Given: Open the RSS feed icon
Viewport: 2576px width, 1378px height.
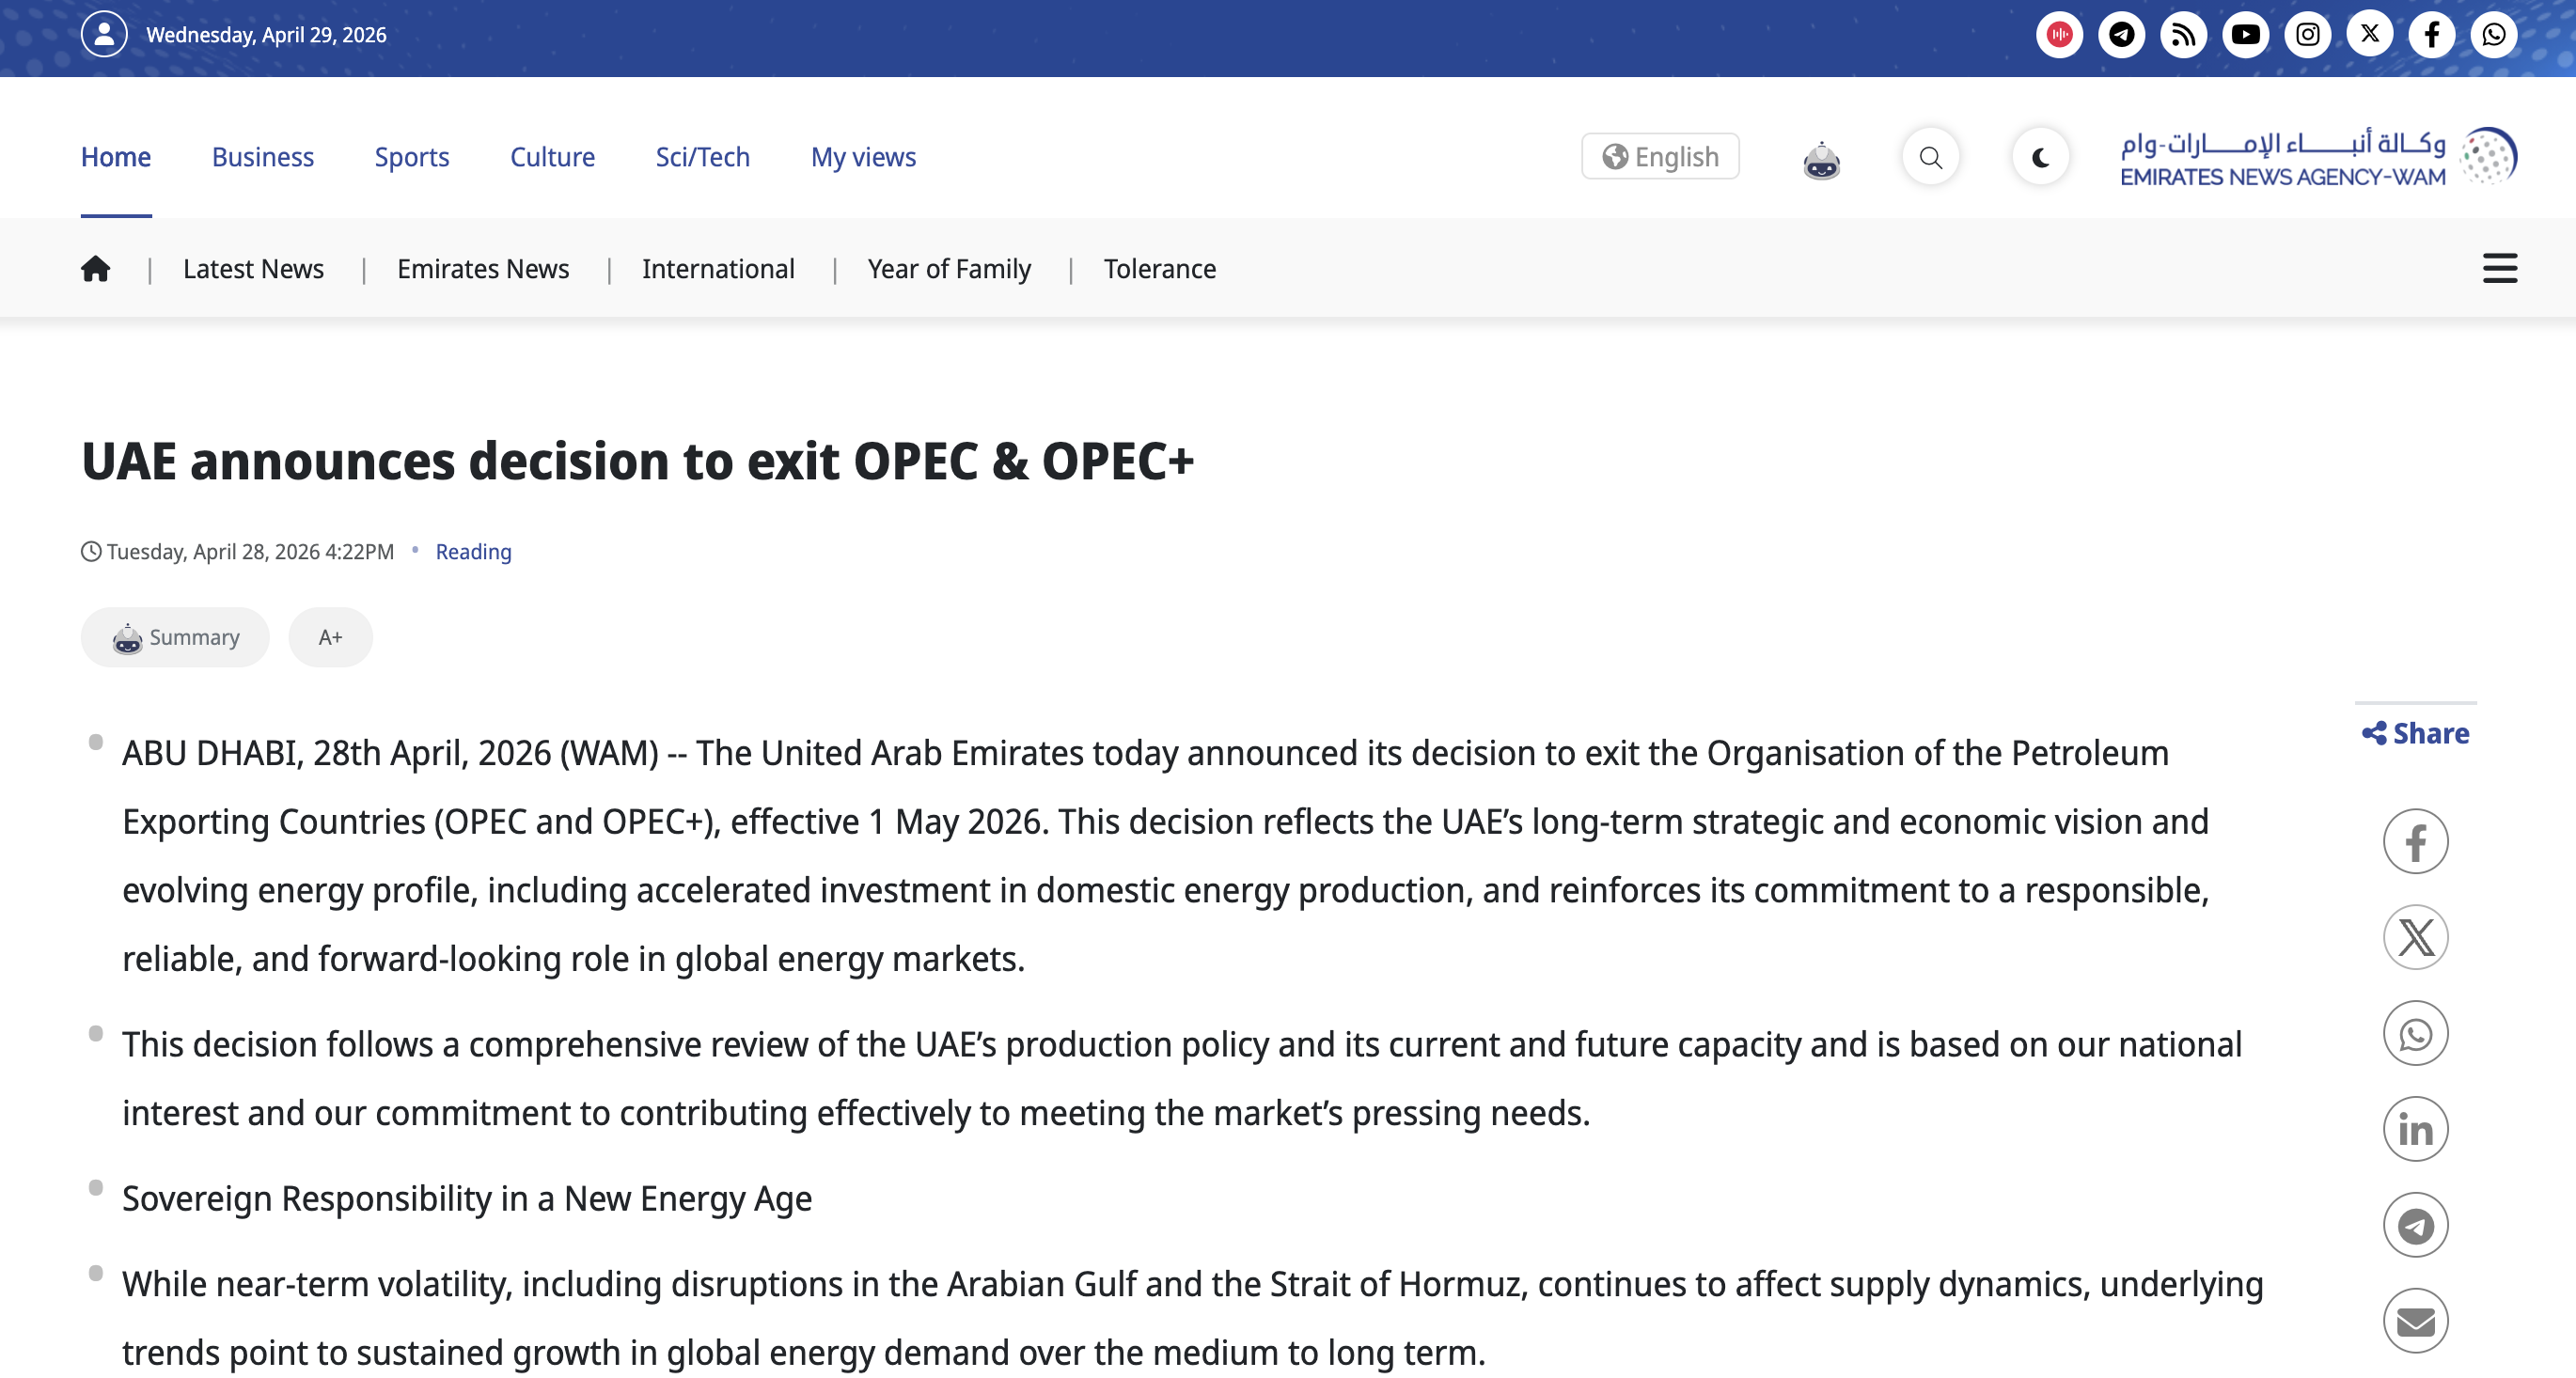Looking at the screenshot, I should (2183, 35).
